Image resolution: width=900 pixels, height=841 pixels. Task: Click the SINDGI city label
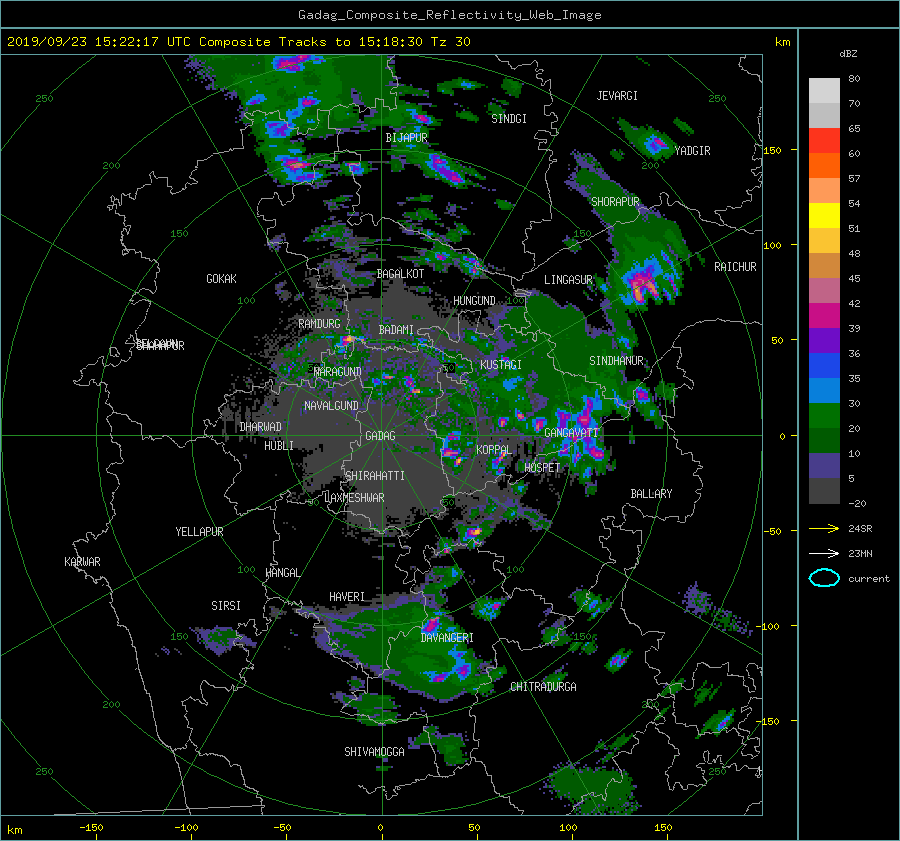click(x=509, y=119)
